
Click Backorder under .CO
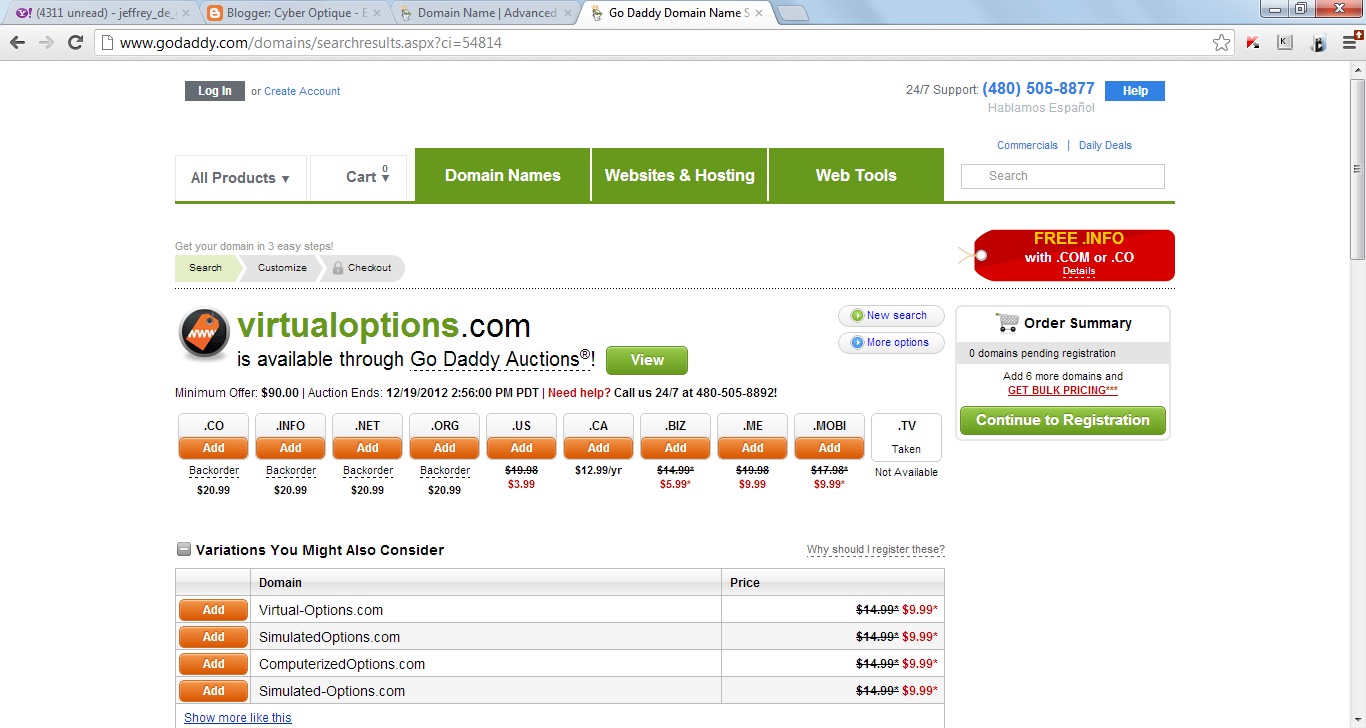click(214, 471)
